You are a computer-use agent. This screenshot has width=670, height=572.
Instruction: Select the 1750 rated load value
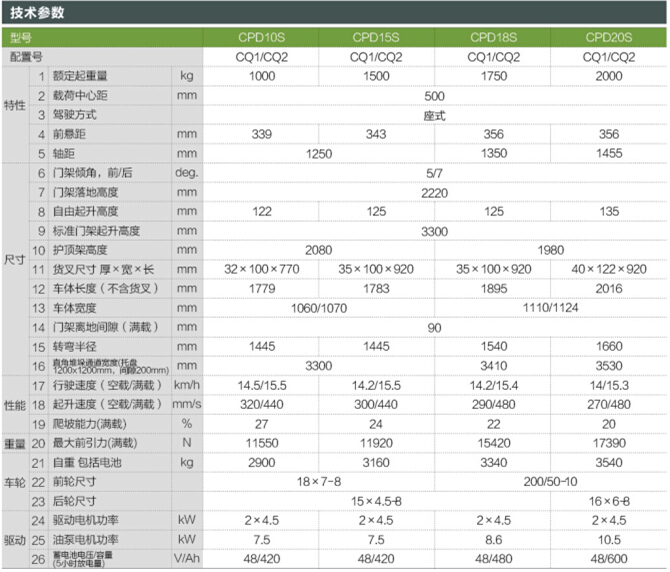pos(494,76)
